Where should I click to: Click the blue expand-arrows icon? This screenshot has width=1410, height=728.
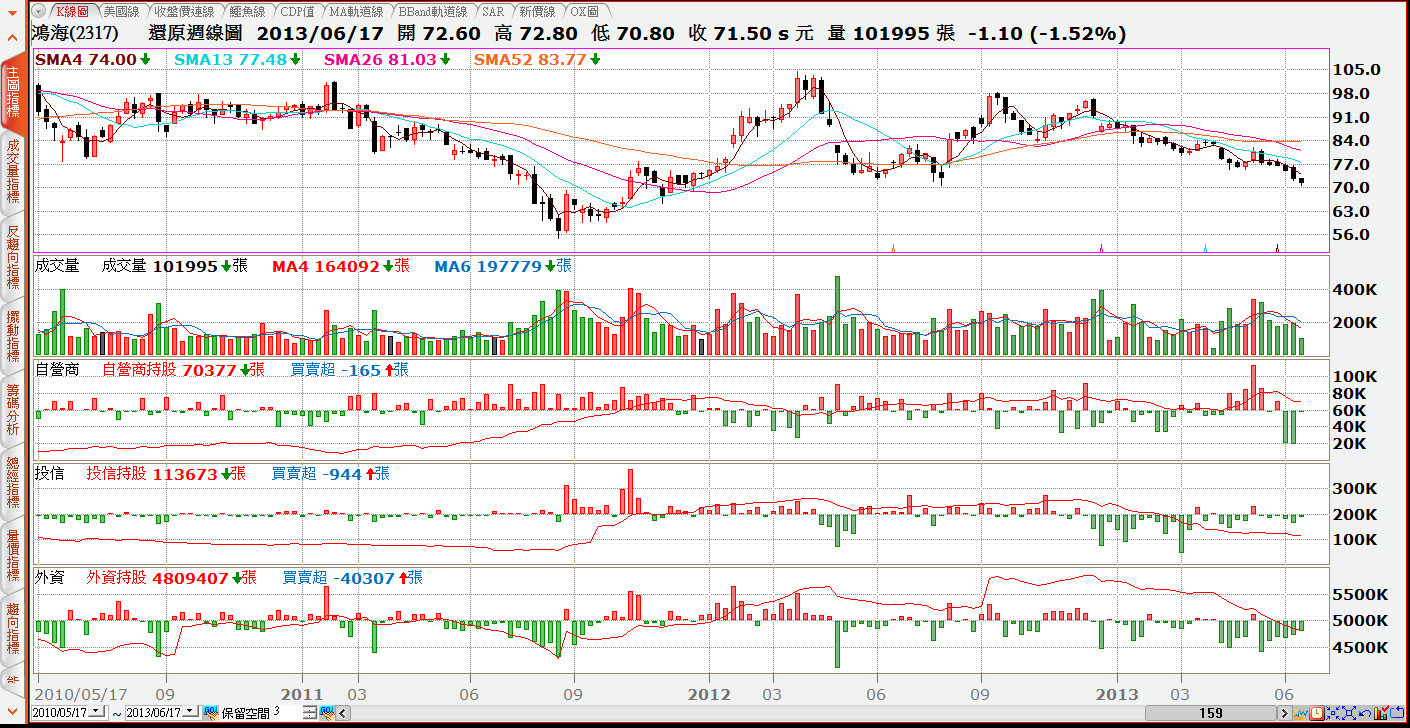1349,713
